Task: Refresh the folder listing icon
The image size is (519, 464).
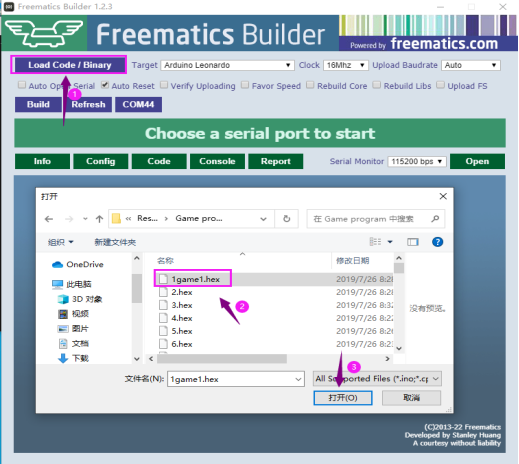Action: pos(286,219)
